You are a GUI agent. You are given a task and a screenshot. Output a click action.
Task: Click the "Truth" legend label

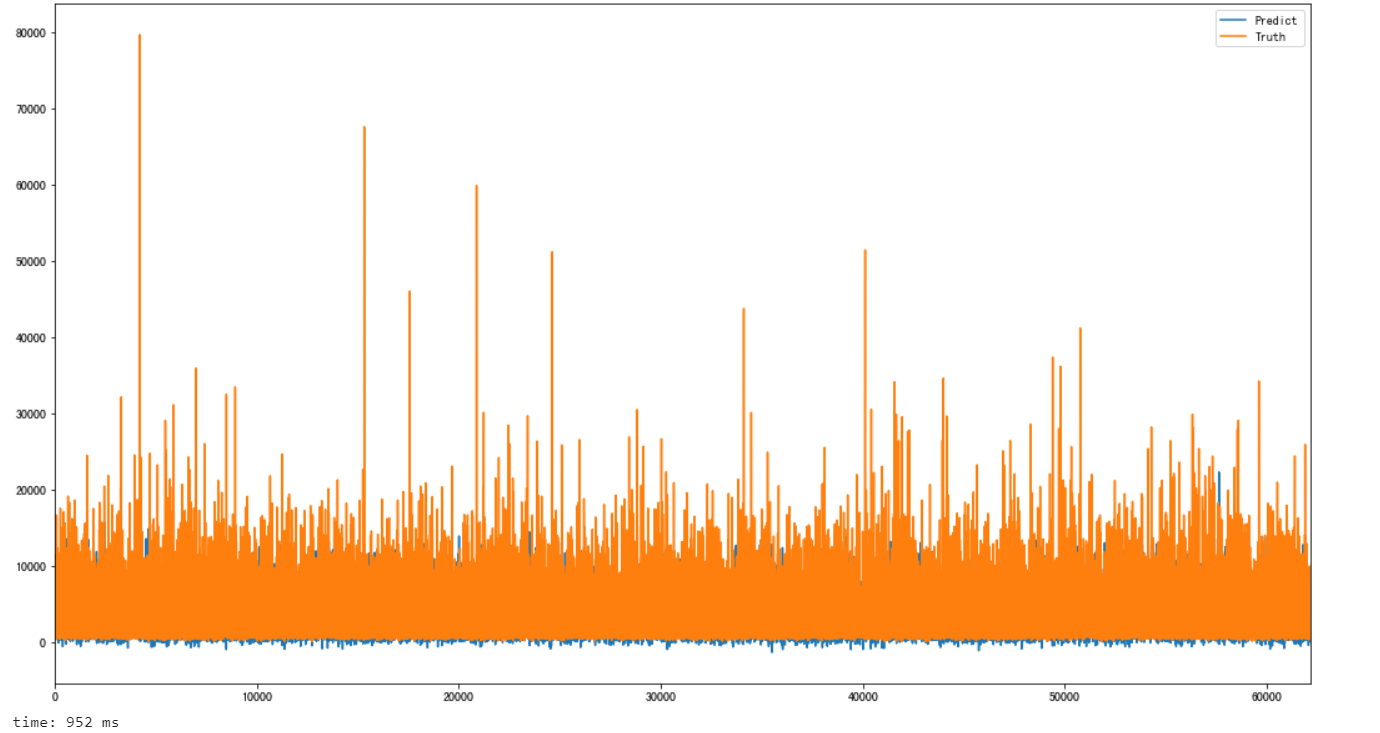pos(1270,37)
